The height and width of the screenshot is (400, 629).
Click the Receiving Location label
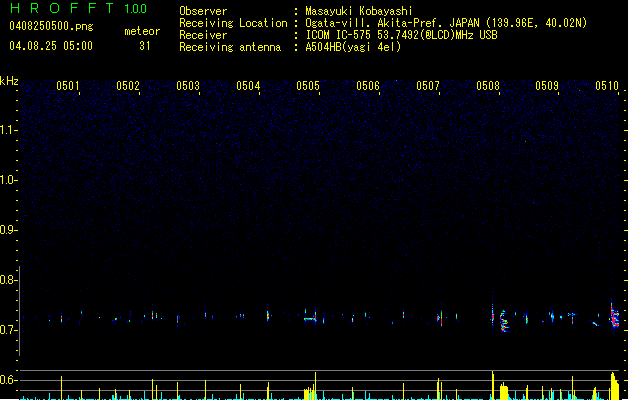click(x=233, y=23)
